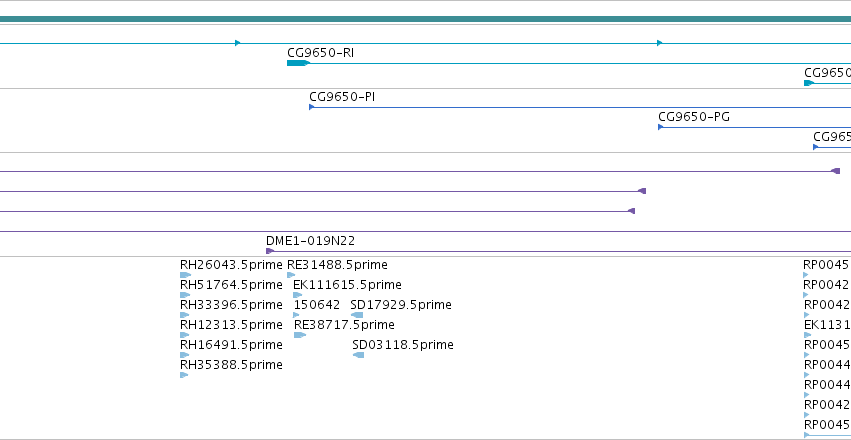Screen dimensions: 851x440
Task: Click the 150642 feature label
Action: [317, 304]
